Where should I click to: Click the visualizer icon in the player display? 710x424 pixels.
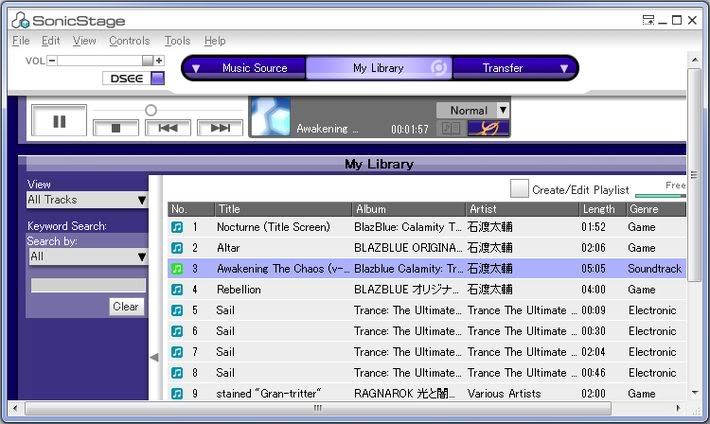pyautogui.click(x=488, y=128)
